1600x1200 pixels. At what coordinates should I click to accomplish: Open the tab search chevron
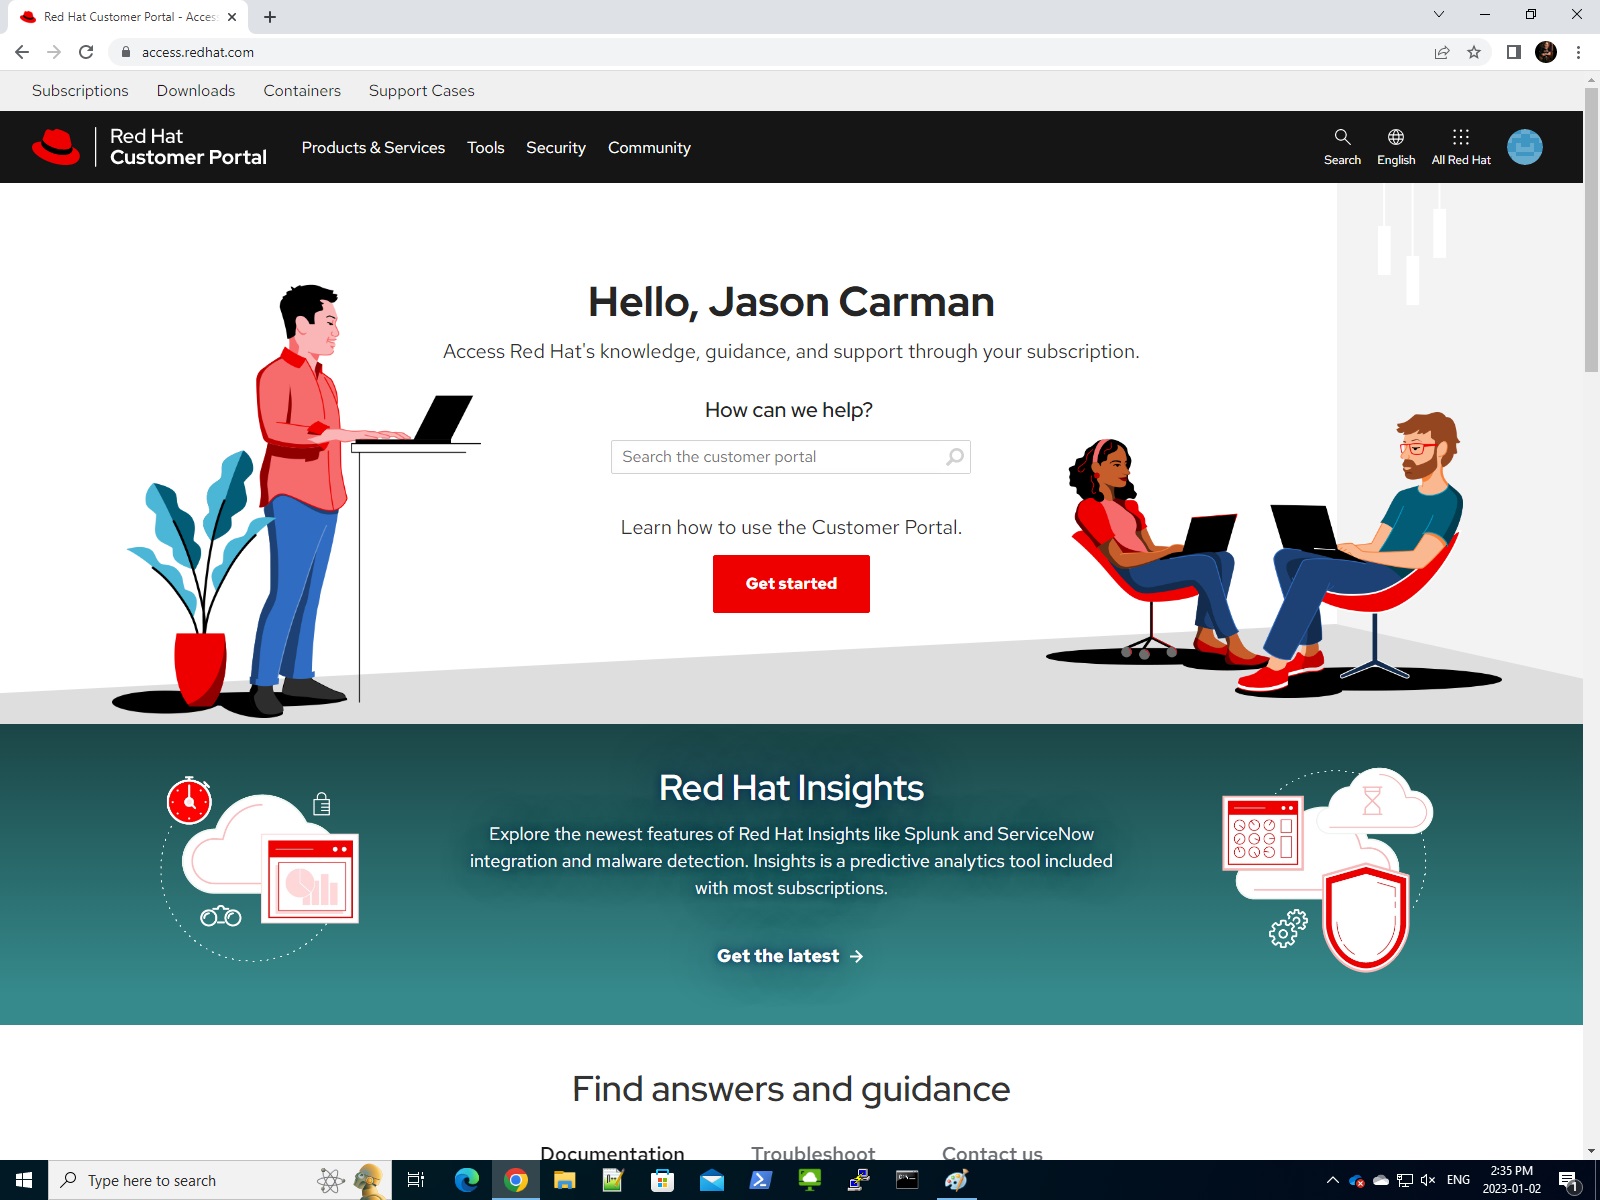(x=1439, y=14)
